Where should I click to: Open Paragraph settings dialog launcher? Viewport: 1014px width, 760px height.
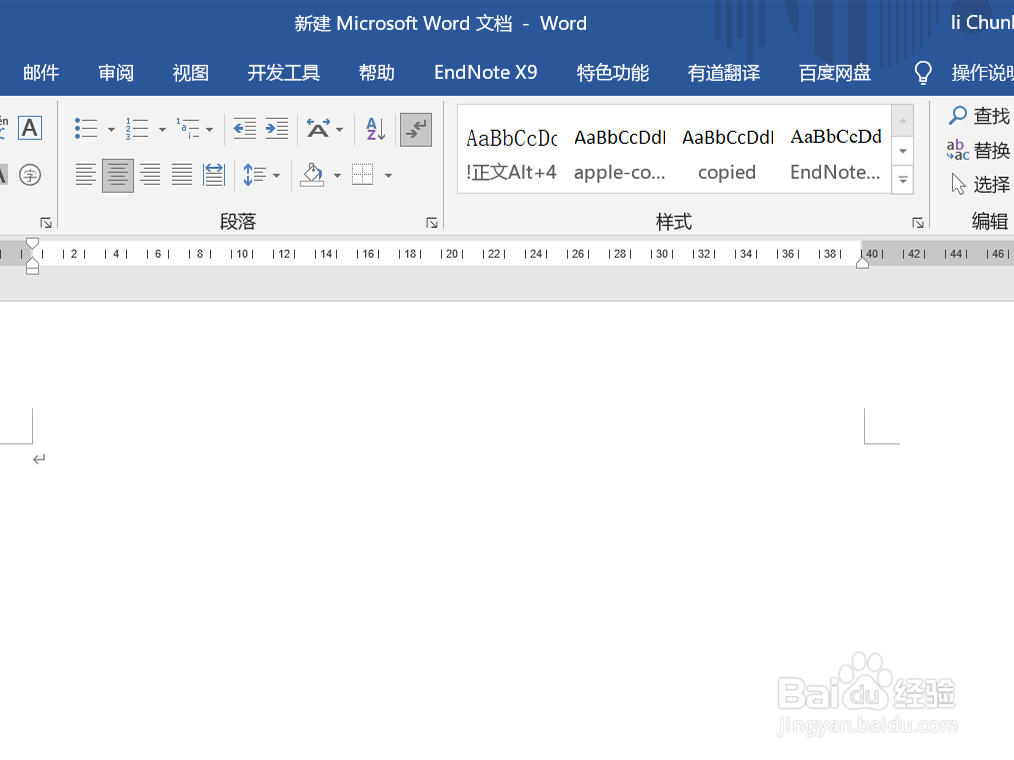[432, 223]
